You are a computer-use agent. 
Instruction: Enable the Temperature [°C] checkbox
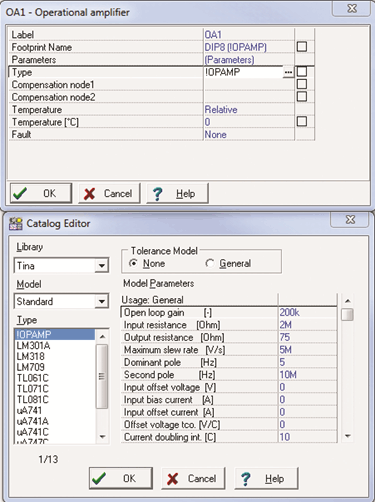pos(302,121)
